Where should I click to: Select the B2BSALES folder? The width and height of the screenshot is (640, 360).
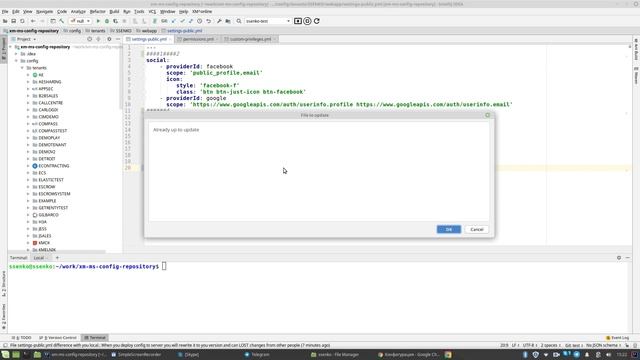pos(48,96)
